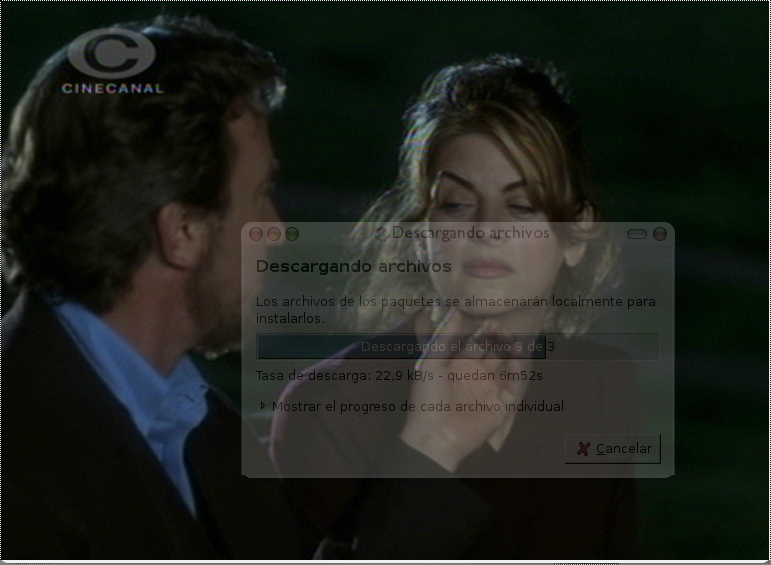The image size is (771, 565).
Task: Click the round button at dialog's far right
Action: [x=660, y=234]
